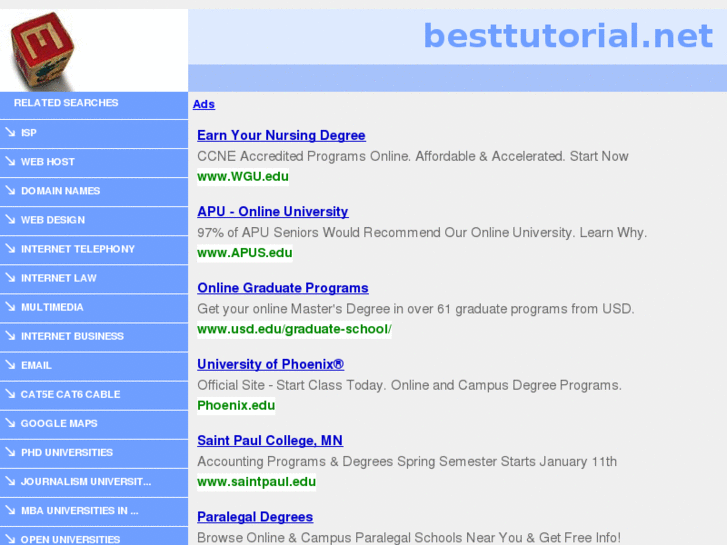The image size is (727, 545).
Task: Click the arrow icon beside WEB DESIGN
Action: [x=11, y=220]
